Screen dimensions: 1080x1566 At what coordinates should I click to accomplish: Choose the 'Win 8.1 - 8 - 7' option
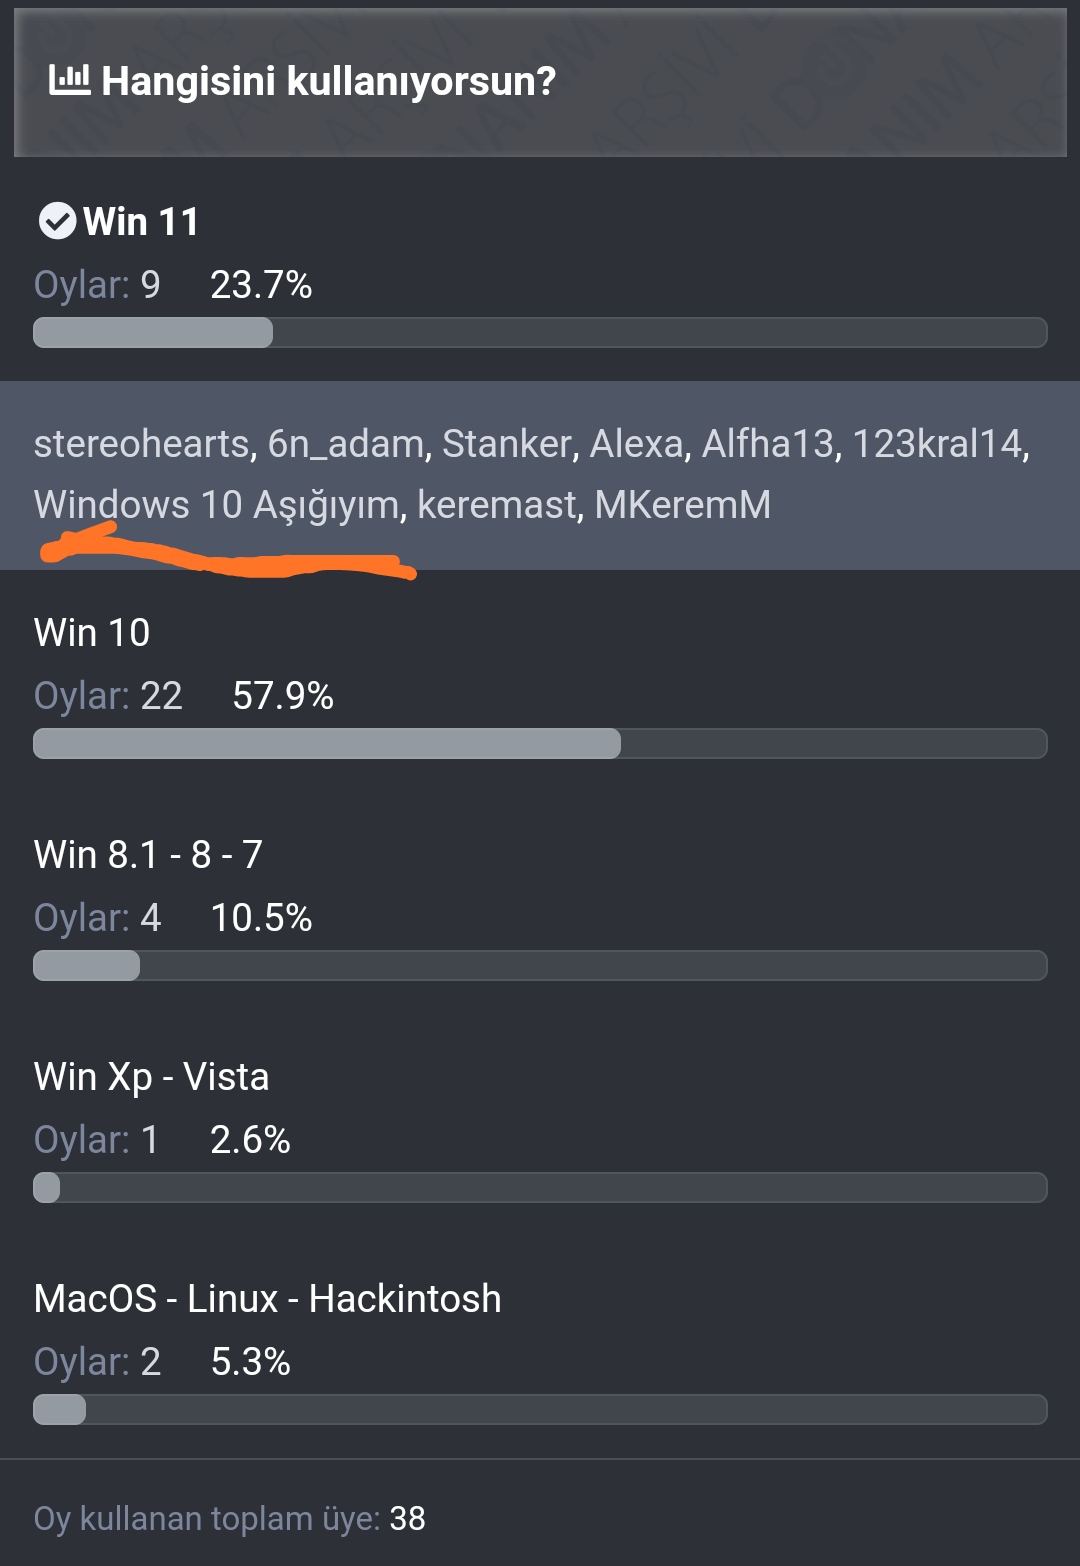coord(148,855)
